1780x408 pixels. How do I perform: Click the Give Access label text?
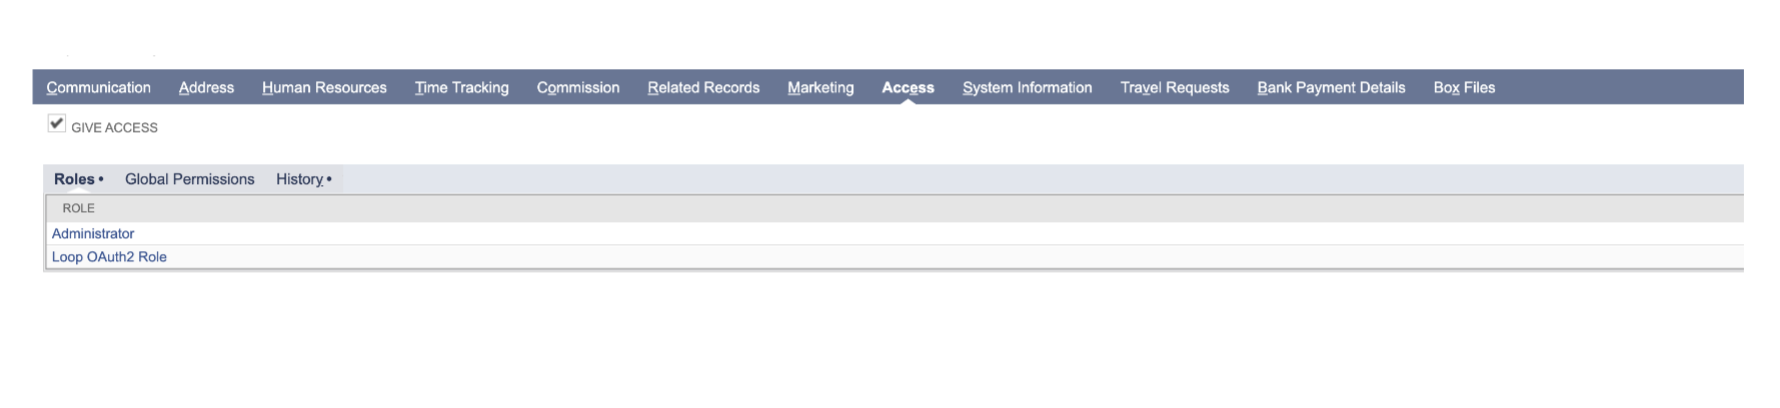click(114, 128)
